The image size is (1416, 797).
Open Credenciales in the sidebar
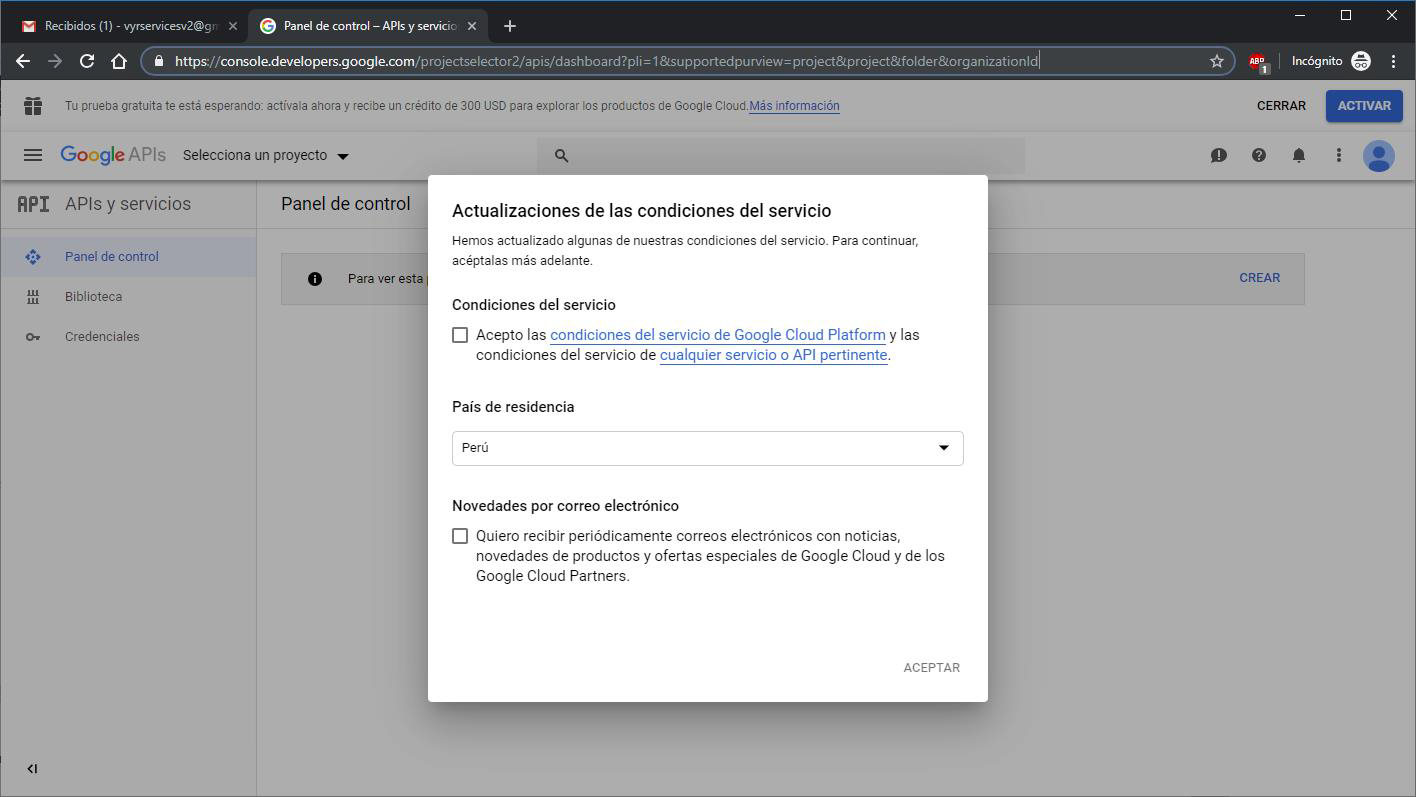pyautogui.click(x=102, y=336)
